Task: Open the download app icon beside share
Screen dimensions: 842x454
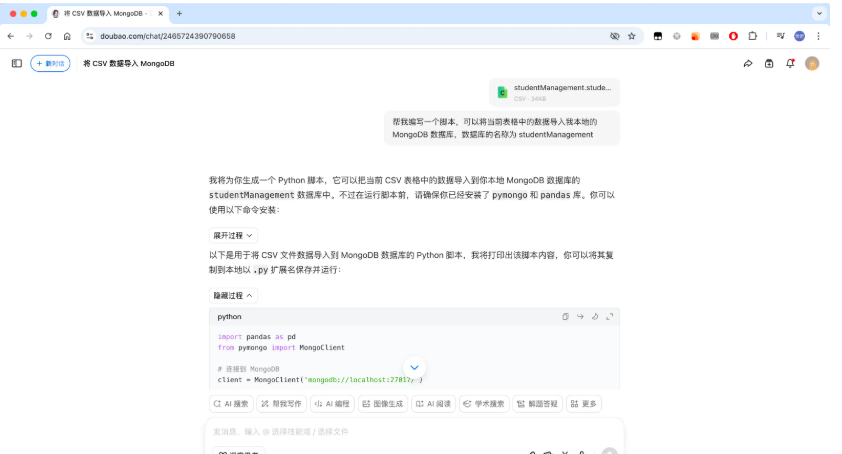Action: point(769,63)
